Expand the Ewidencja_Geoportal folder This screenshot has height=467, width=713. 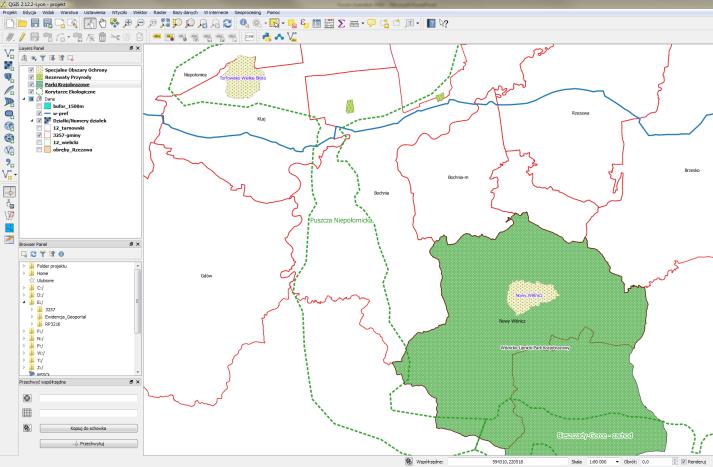click(32, 317)
